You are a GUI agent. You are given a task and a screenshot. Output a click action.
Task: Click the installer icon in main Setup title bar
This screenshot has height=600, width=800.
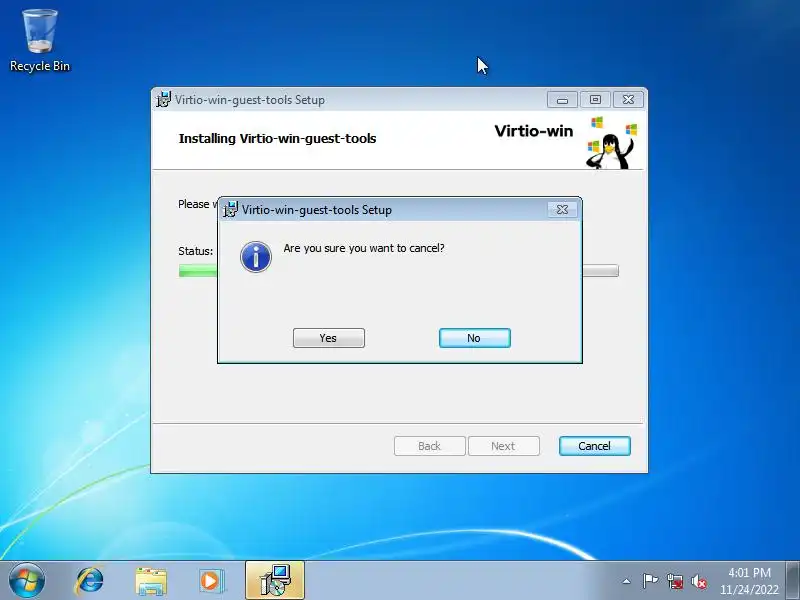(163, 99)
